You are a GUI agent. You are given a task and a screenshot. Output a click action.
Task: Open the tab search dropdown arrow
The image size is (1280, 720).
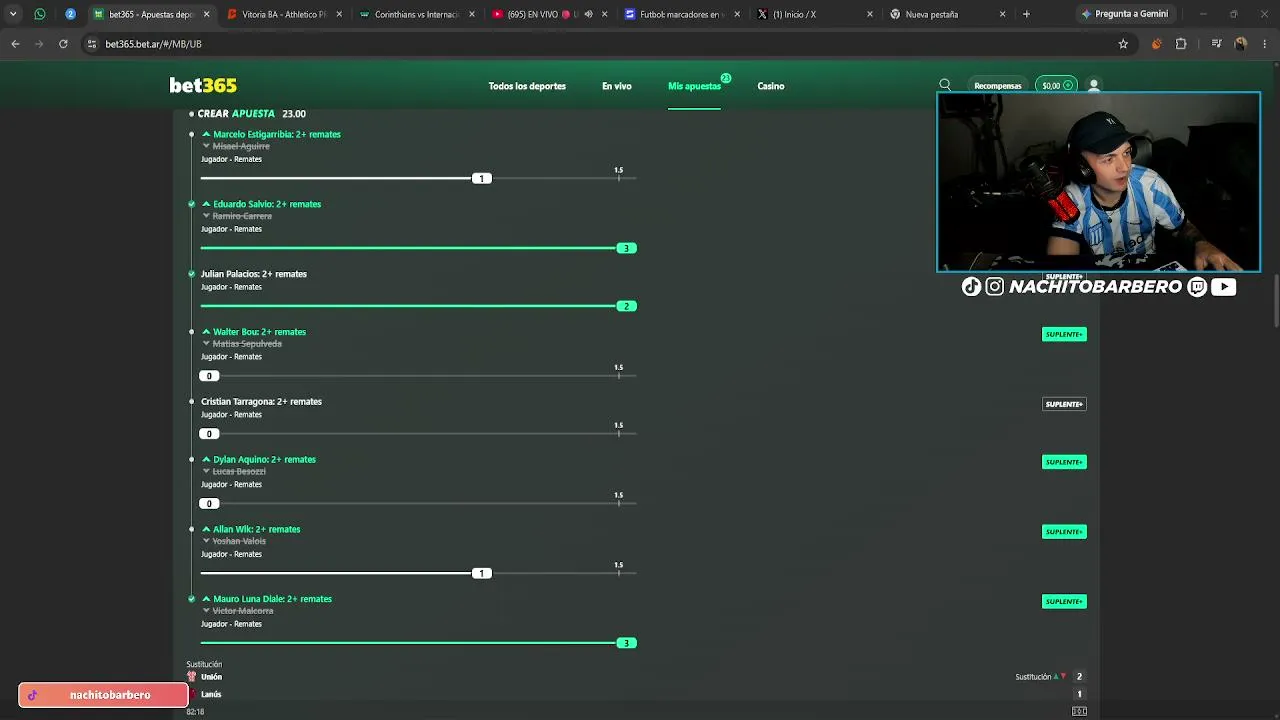tap(13, 14)
